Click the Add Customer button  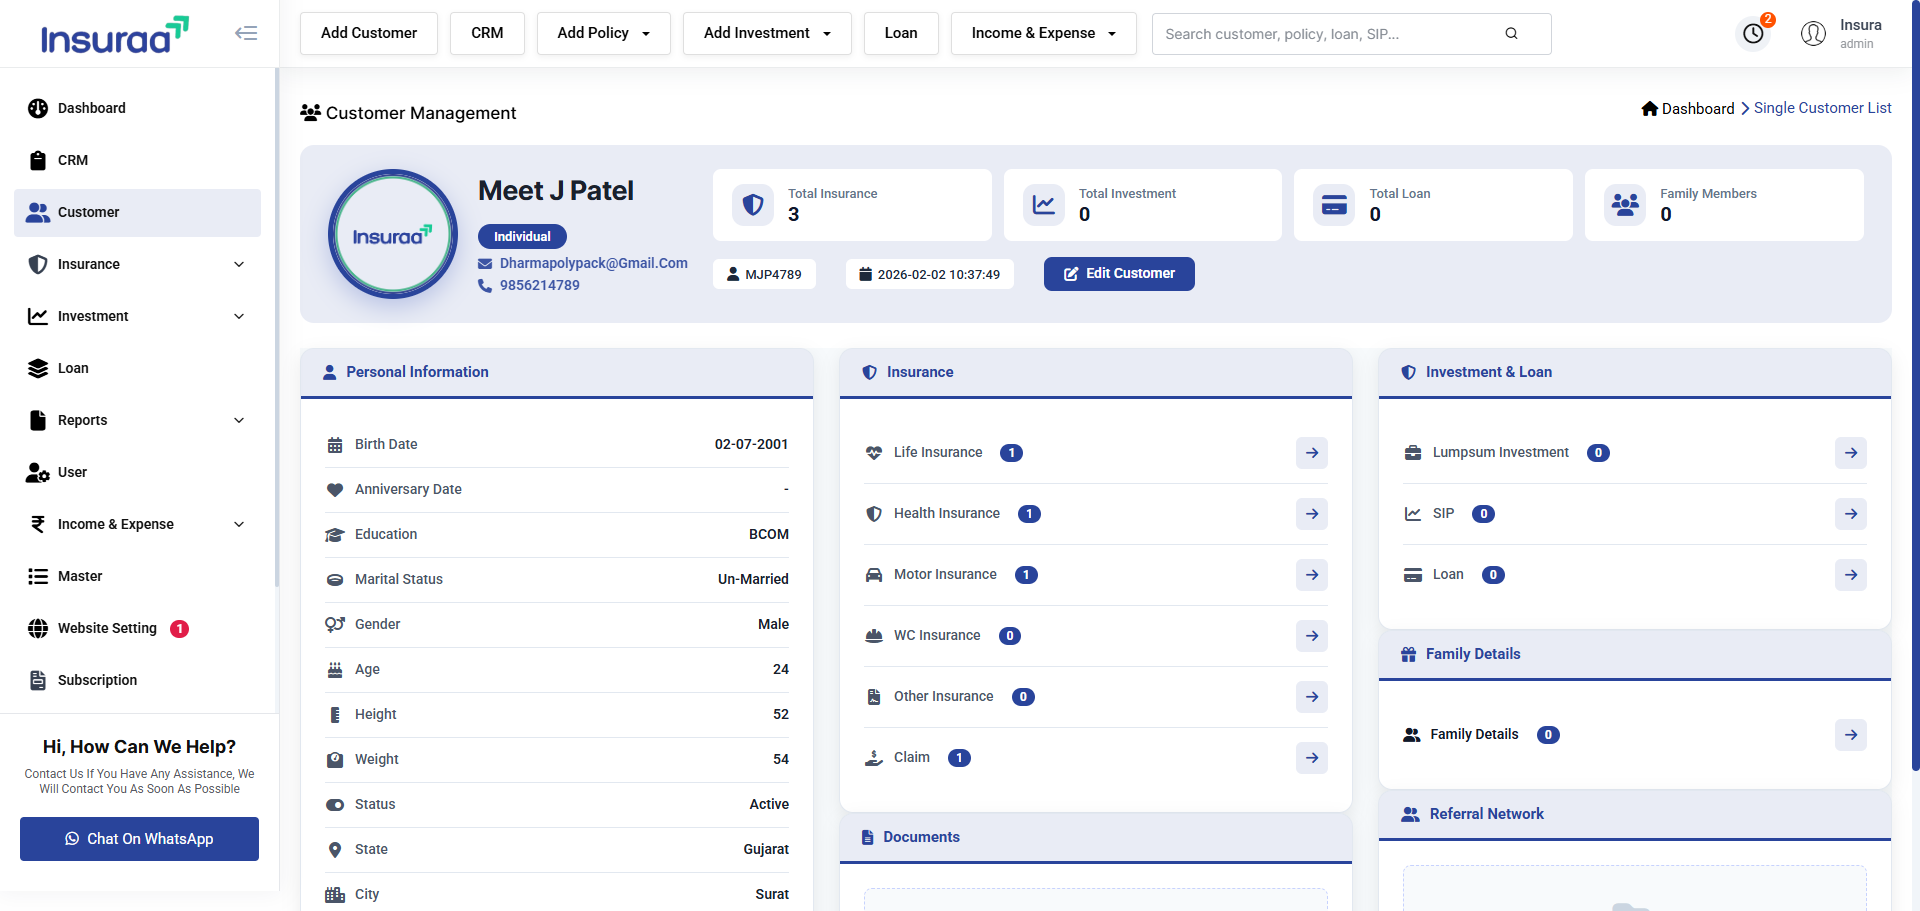coord(369,33)
